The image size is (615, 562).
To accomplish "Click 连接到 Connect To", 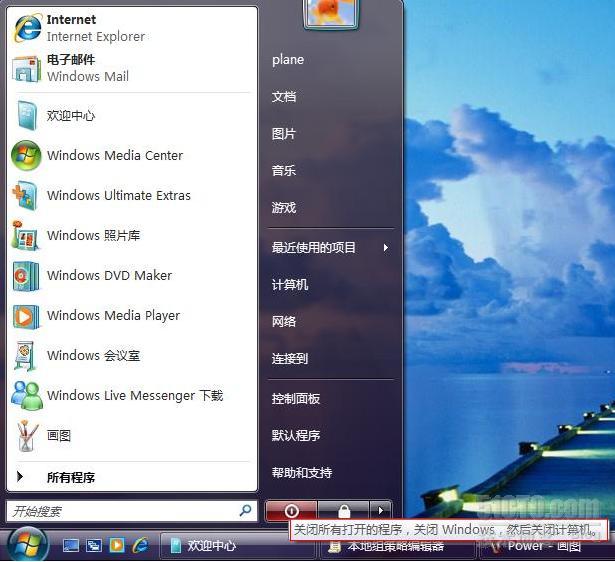I will point(290,358).
